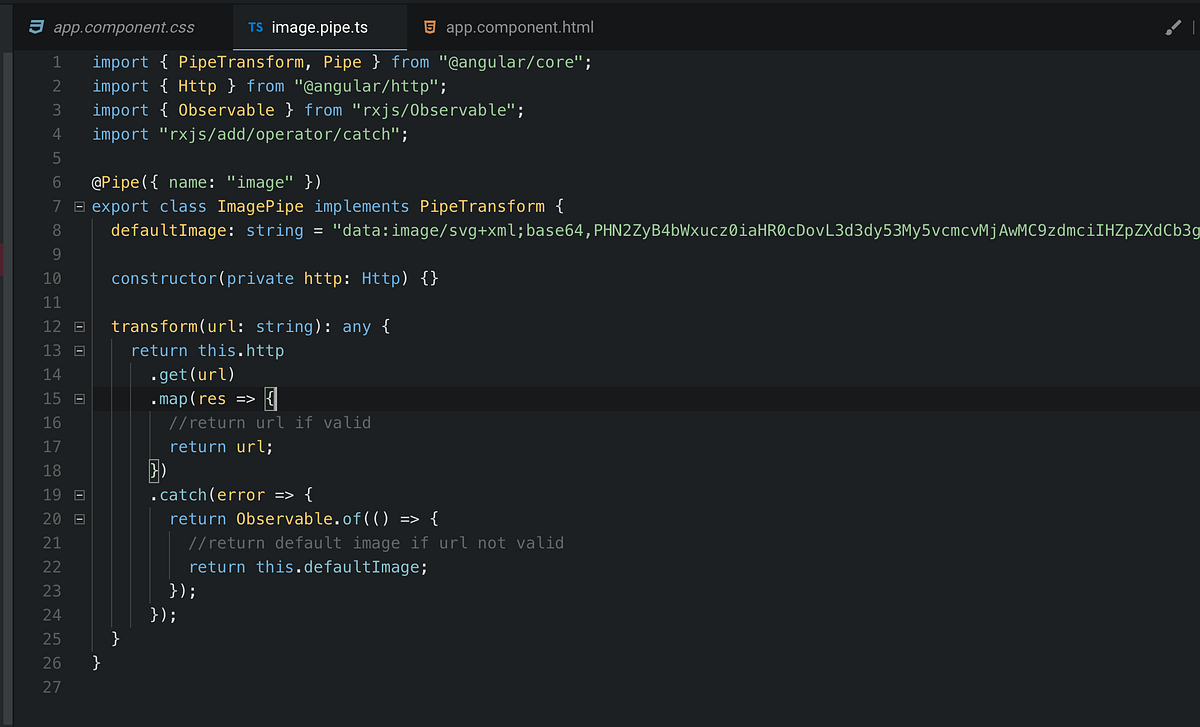The image size is (1200, 727).
Task: Click the HTML5 icon on app.component.html tab
Action: pos(431,27)
